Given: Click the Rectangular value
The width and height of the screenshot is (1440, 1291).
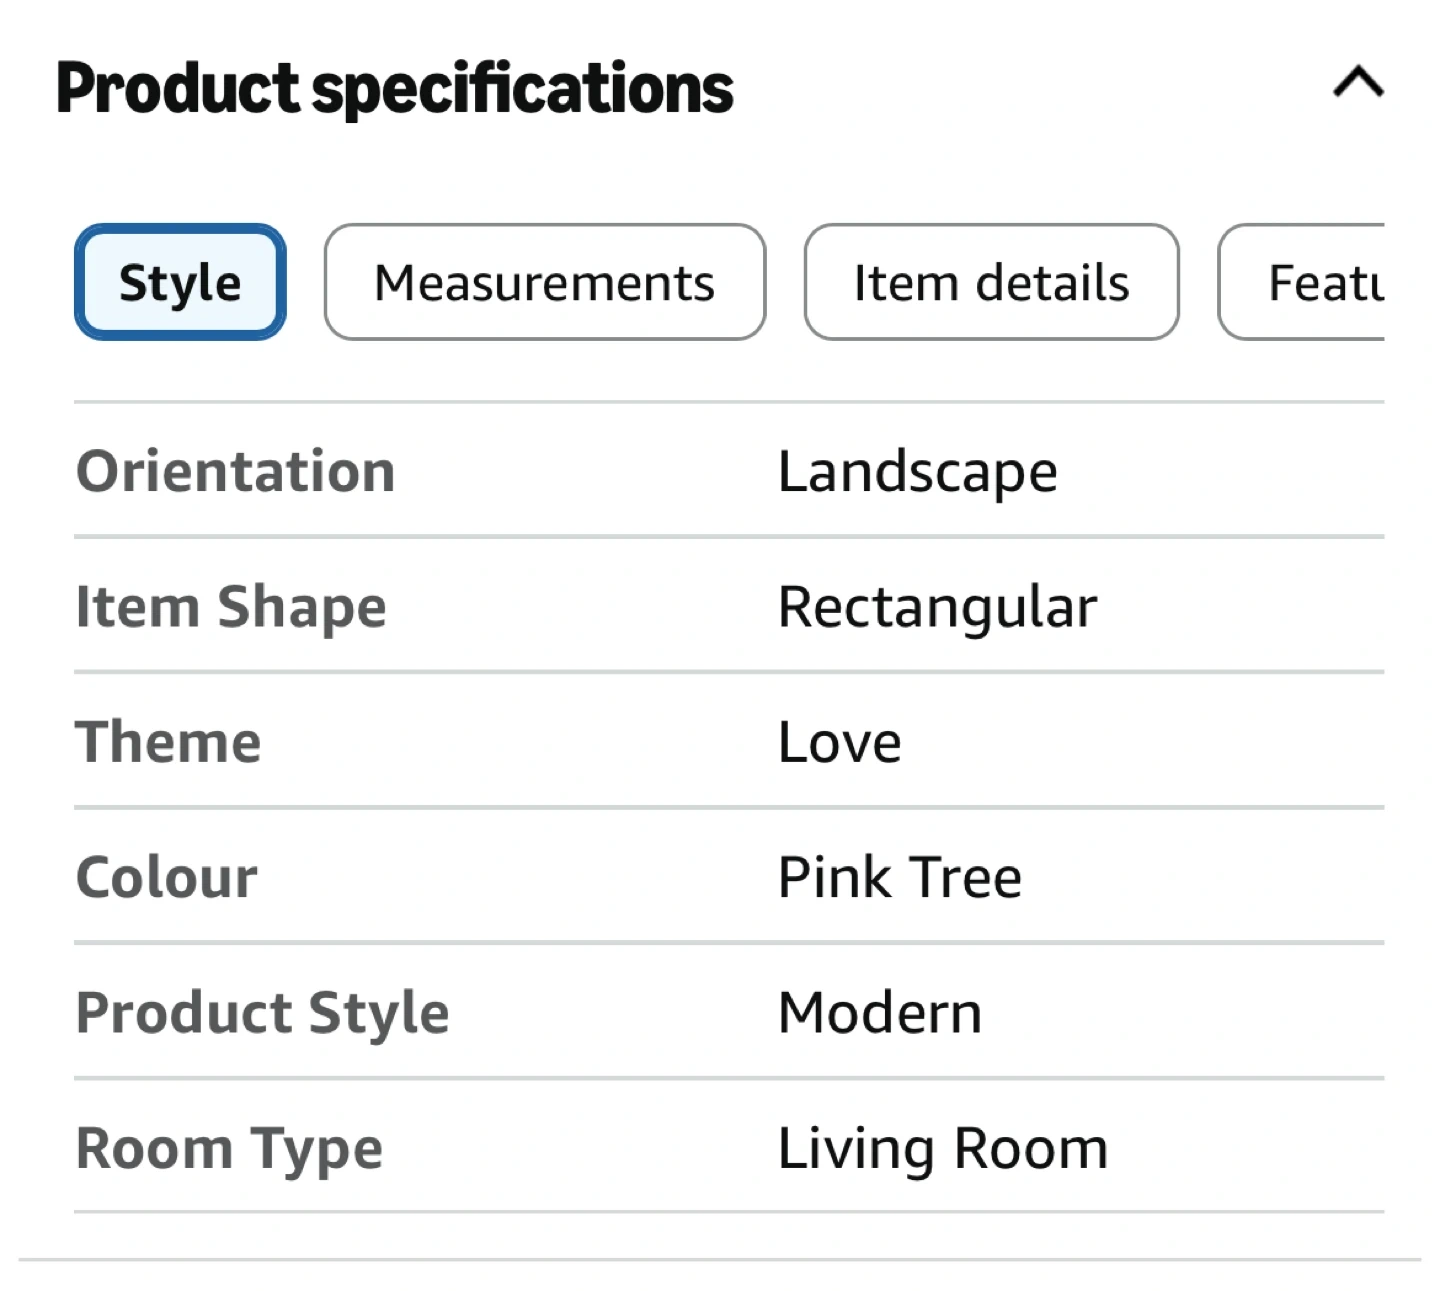Looking at the screenshot, I should pos(937,607).
